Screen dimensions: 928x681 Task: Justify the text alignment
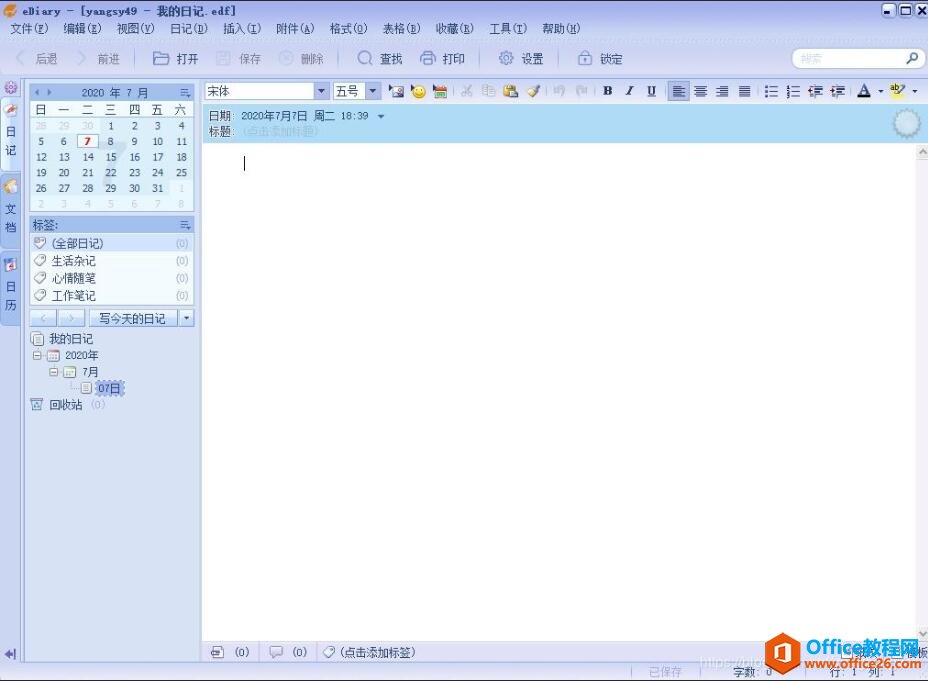coord(745,91)
